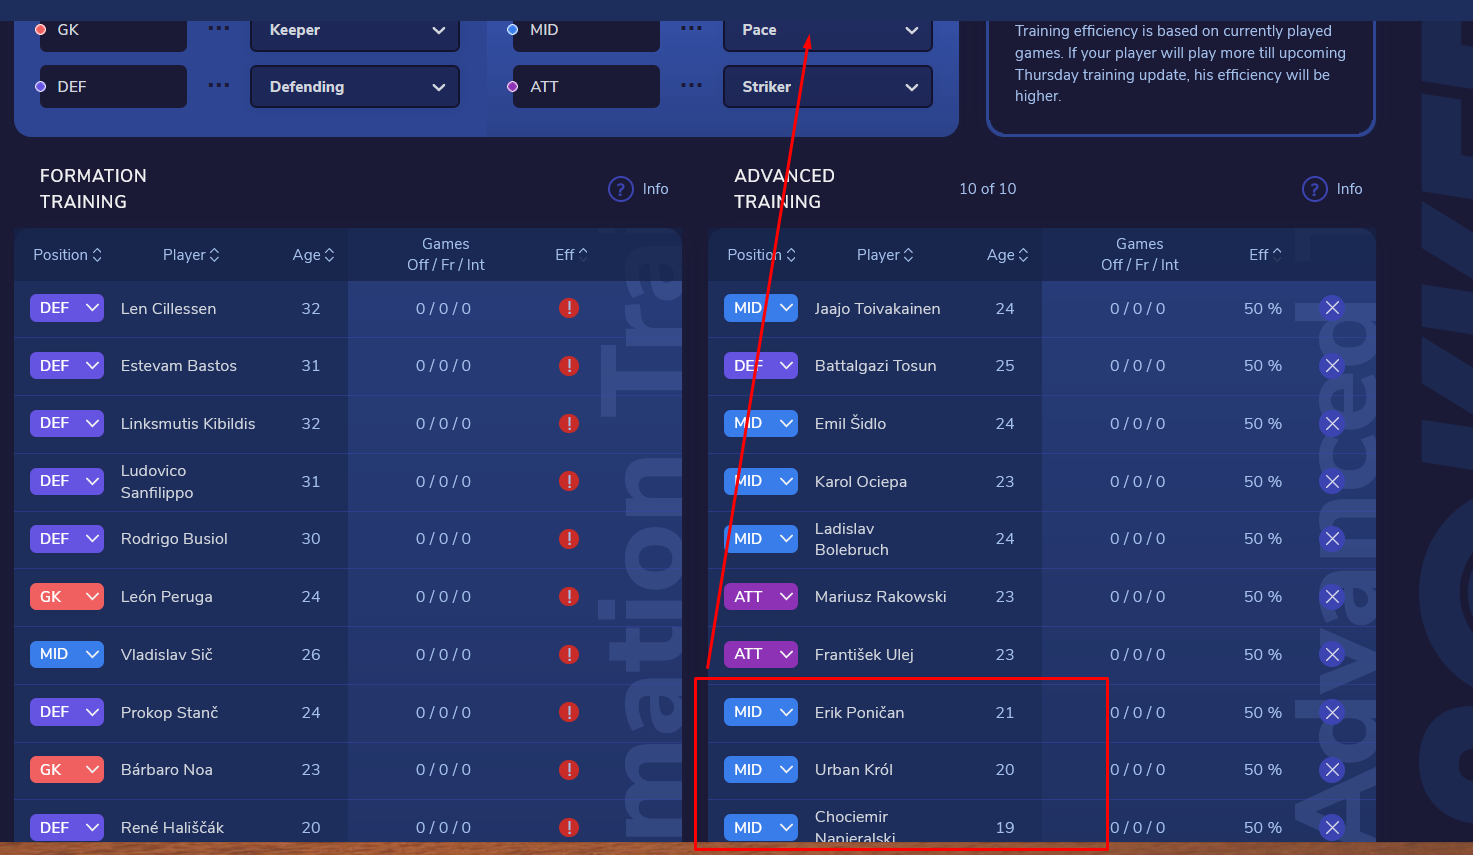The image size is (1473, 855).
Task: Open MID row three-dots menu
Action: click(x=691, y=29)
